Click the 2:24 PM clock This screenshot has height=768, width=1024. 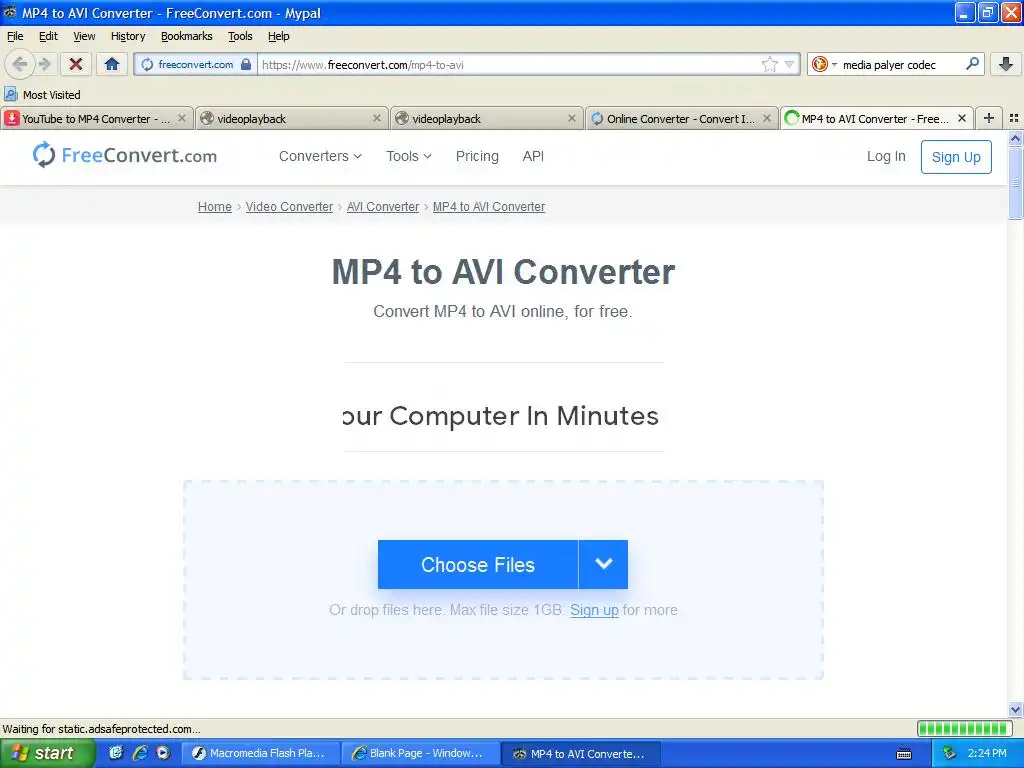[x=986, y=753]
